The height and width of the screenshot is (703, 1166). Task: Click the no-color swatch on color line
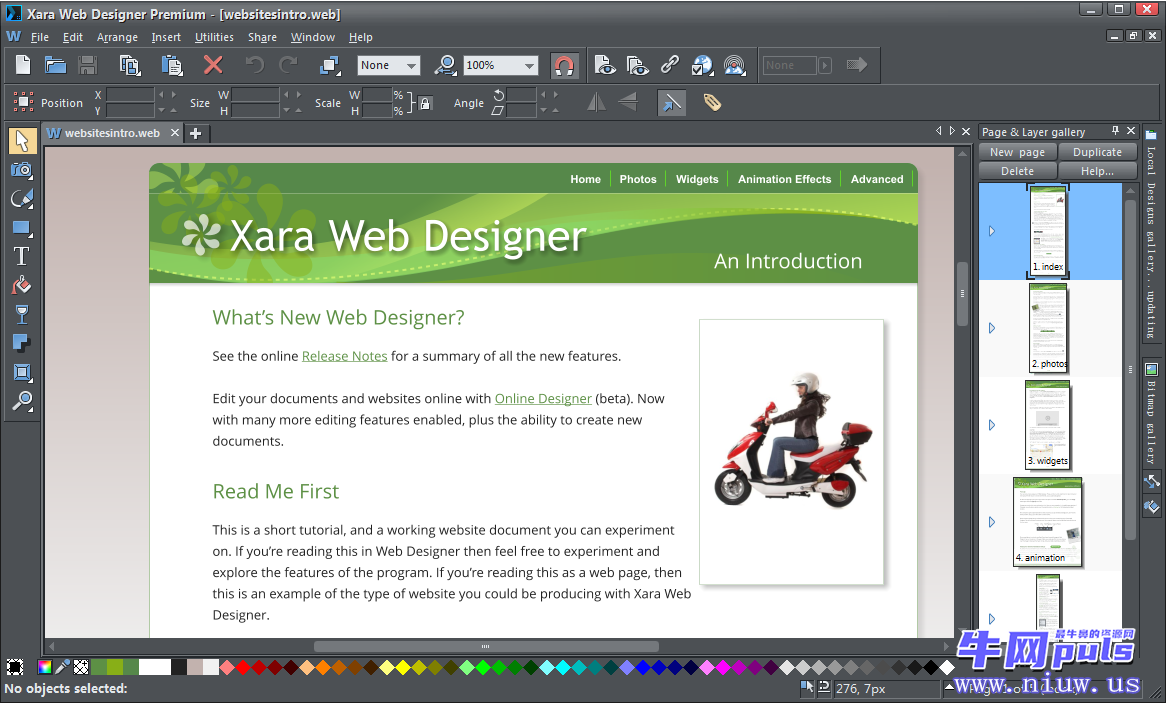click(x=80, y=667)
